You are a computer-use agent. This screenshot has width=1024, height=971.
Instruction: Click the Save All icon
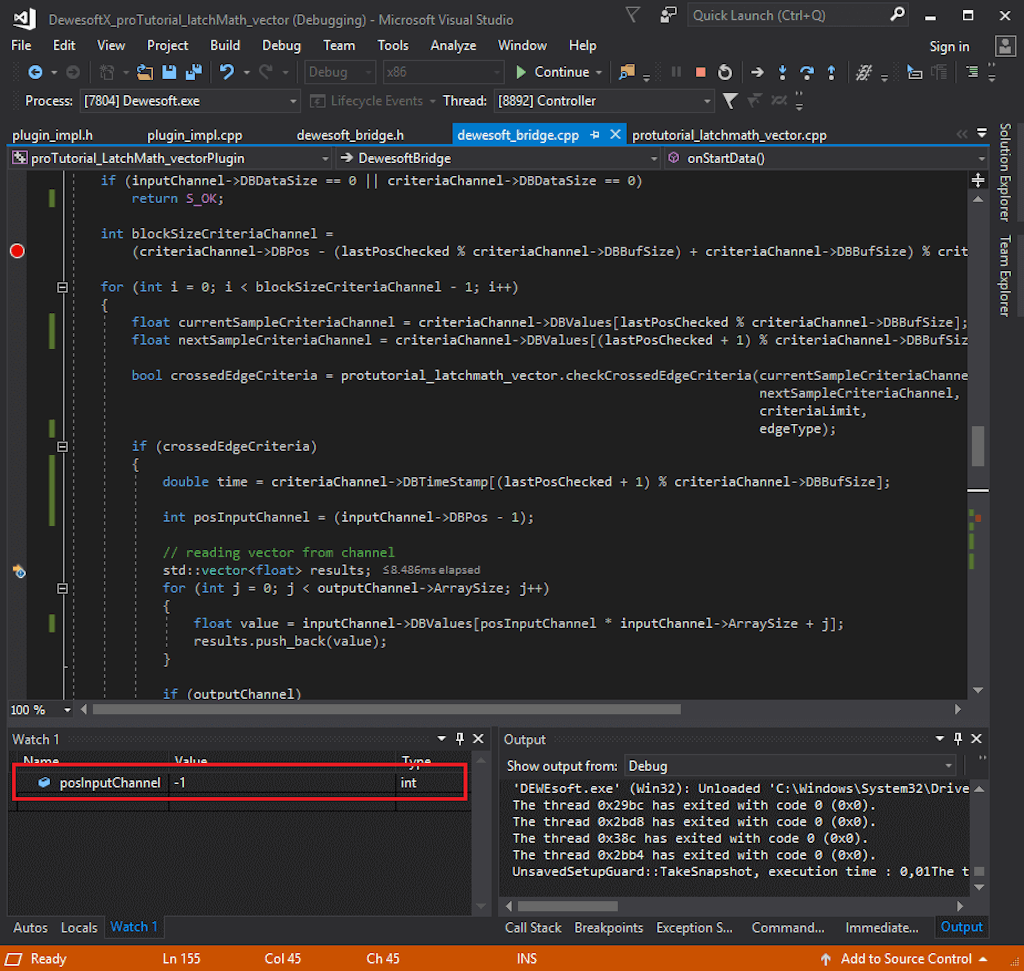tap(194, 72)
